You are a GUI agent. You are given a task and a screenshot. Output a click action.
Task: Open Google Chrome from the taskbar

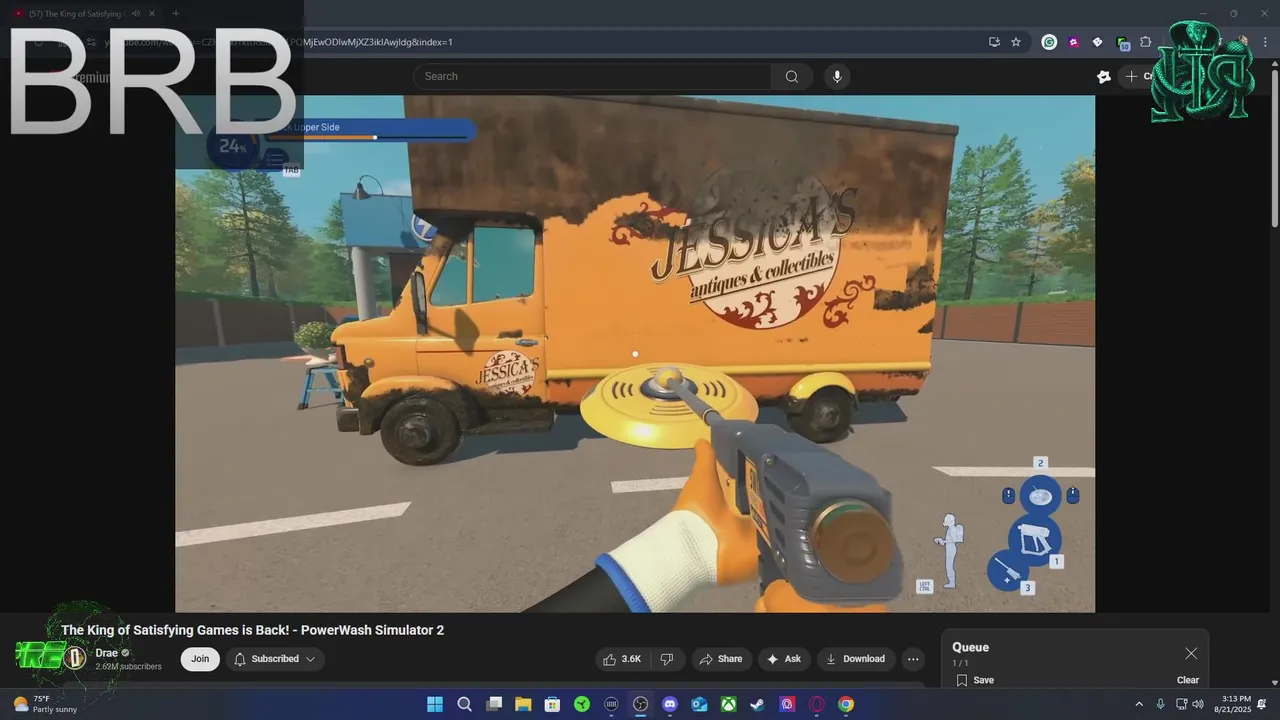846,704
